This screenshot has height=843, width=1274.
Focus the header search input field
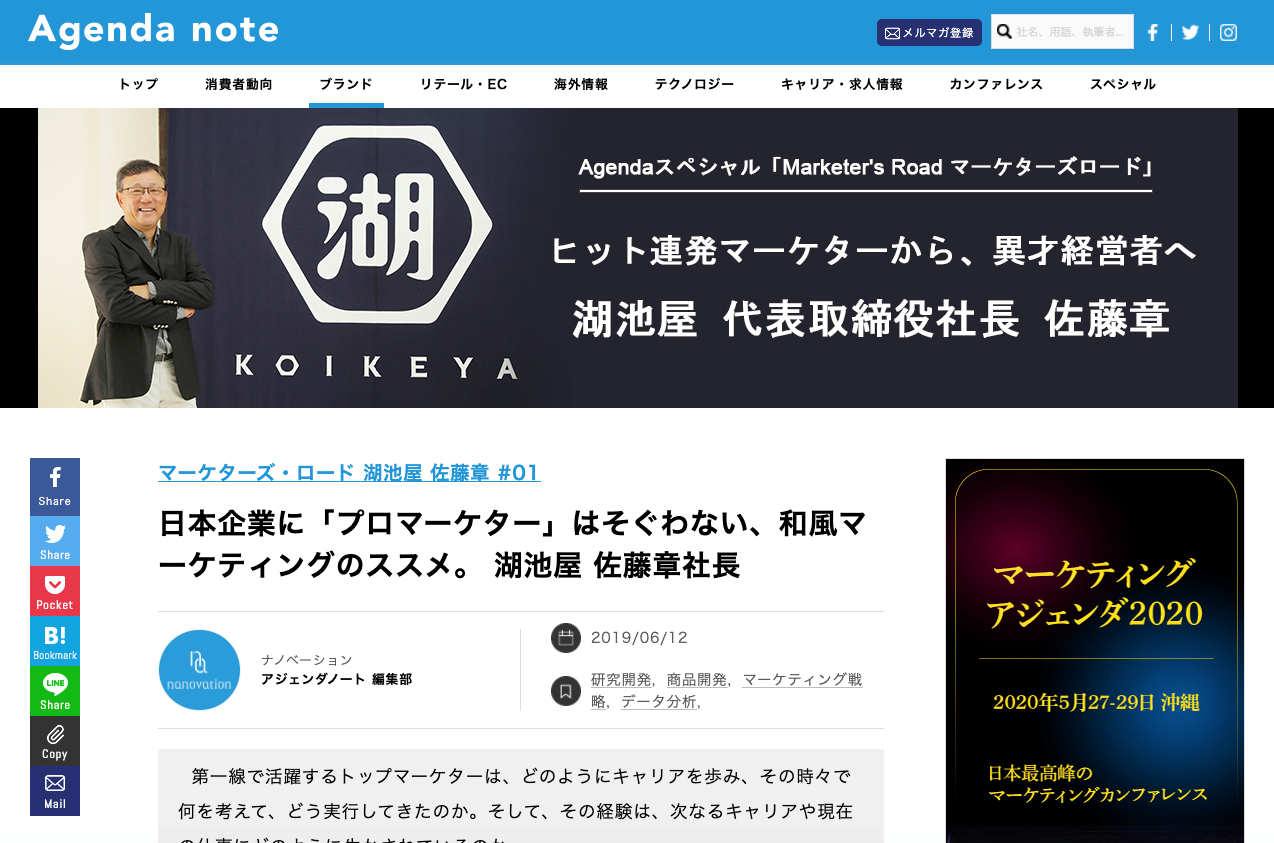click(1062, 31)
